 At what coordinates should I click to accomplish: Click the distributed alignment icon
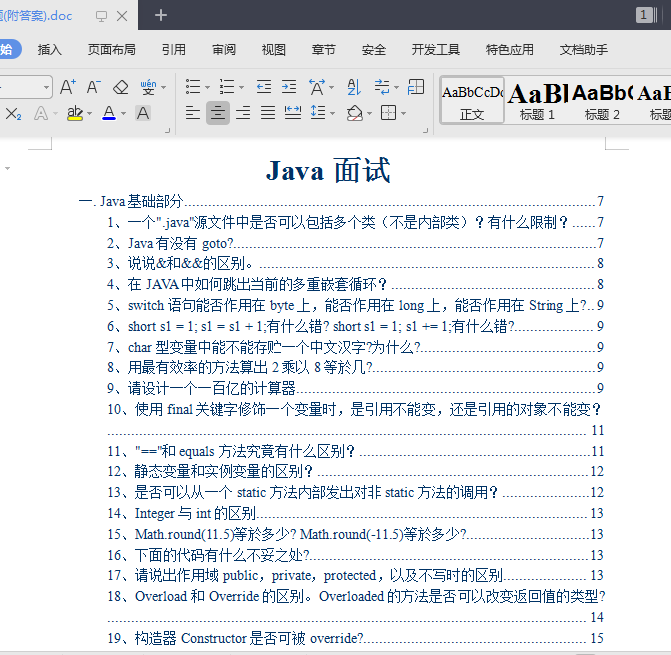click(293, 113)
